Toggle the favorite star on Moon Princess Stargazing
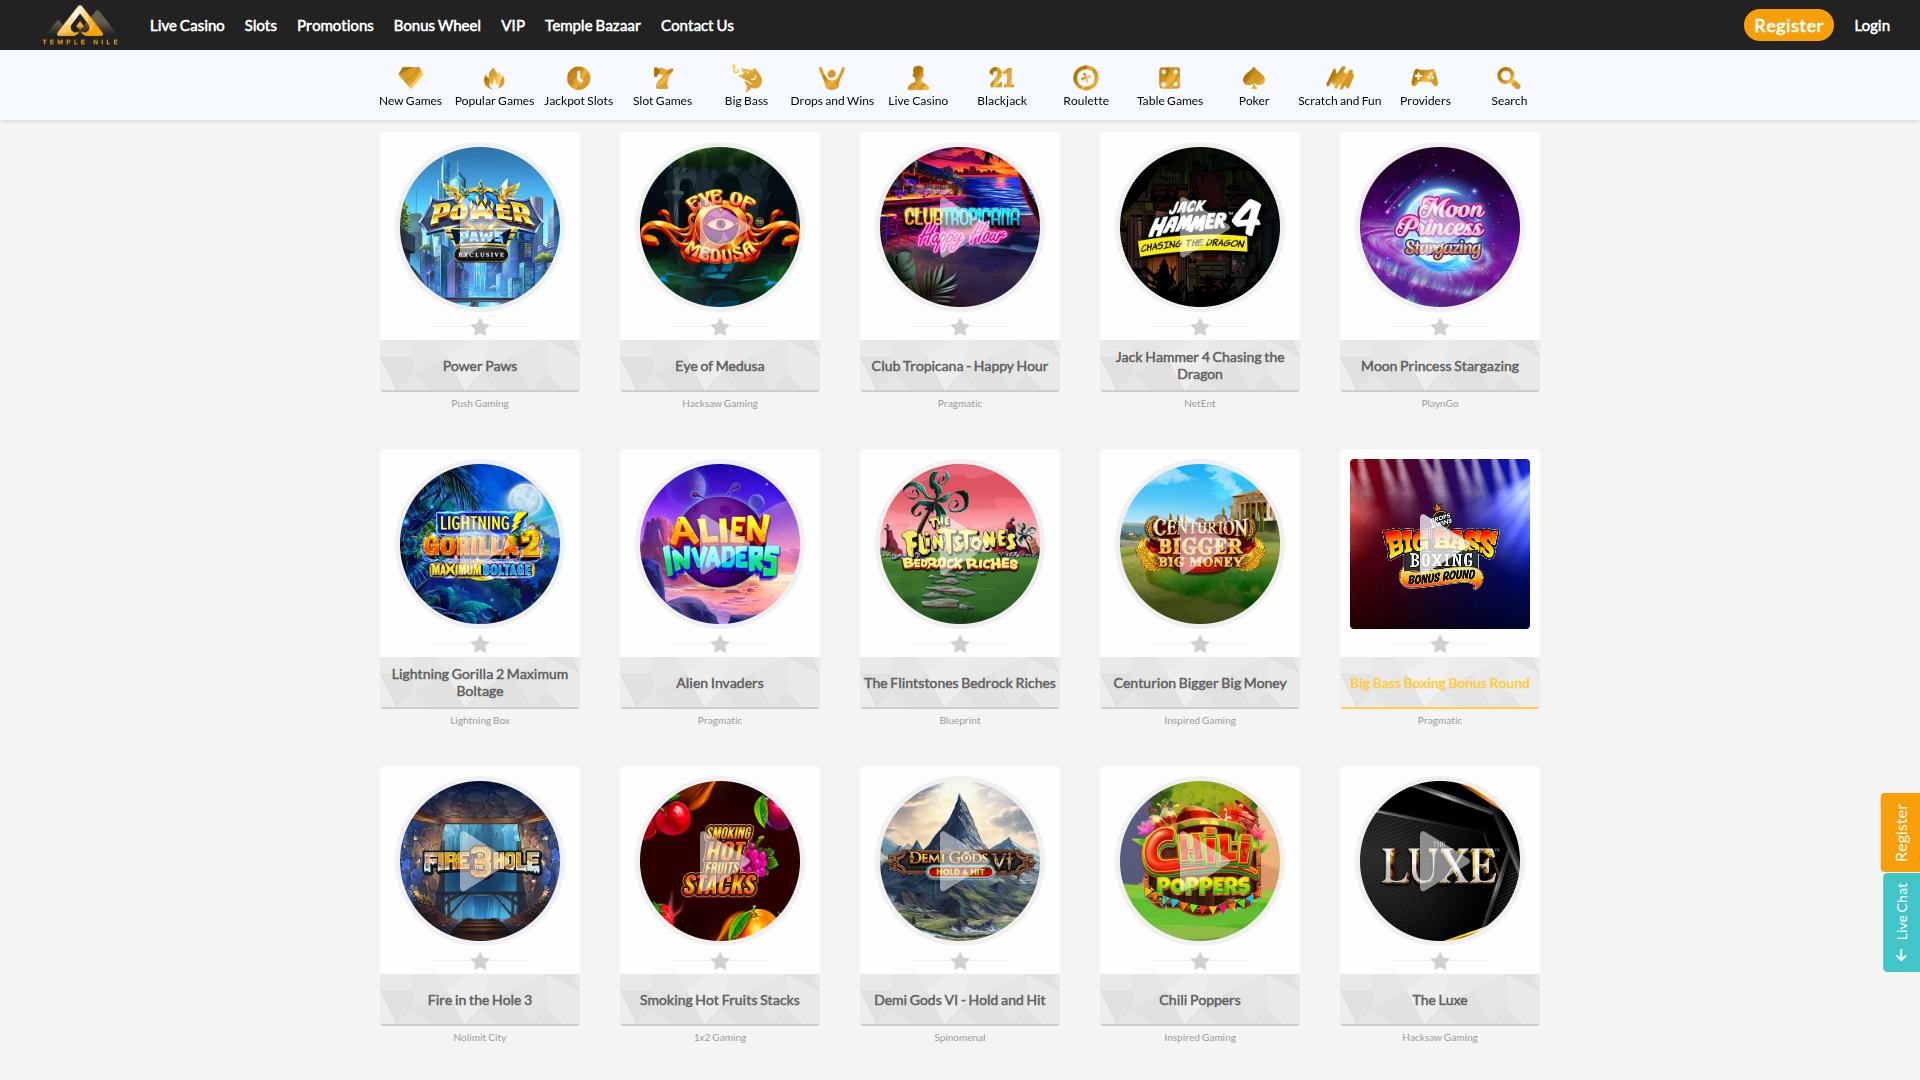This screenshot has height=1080, width=1920. pyautogui.click(x=1439, y=326)
